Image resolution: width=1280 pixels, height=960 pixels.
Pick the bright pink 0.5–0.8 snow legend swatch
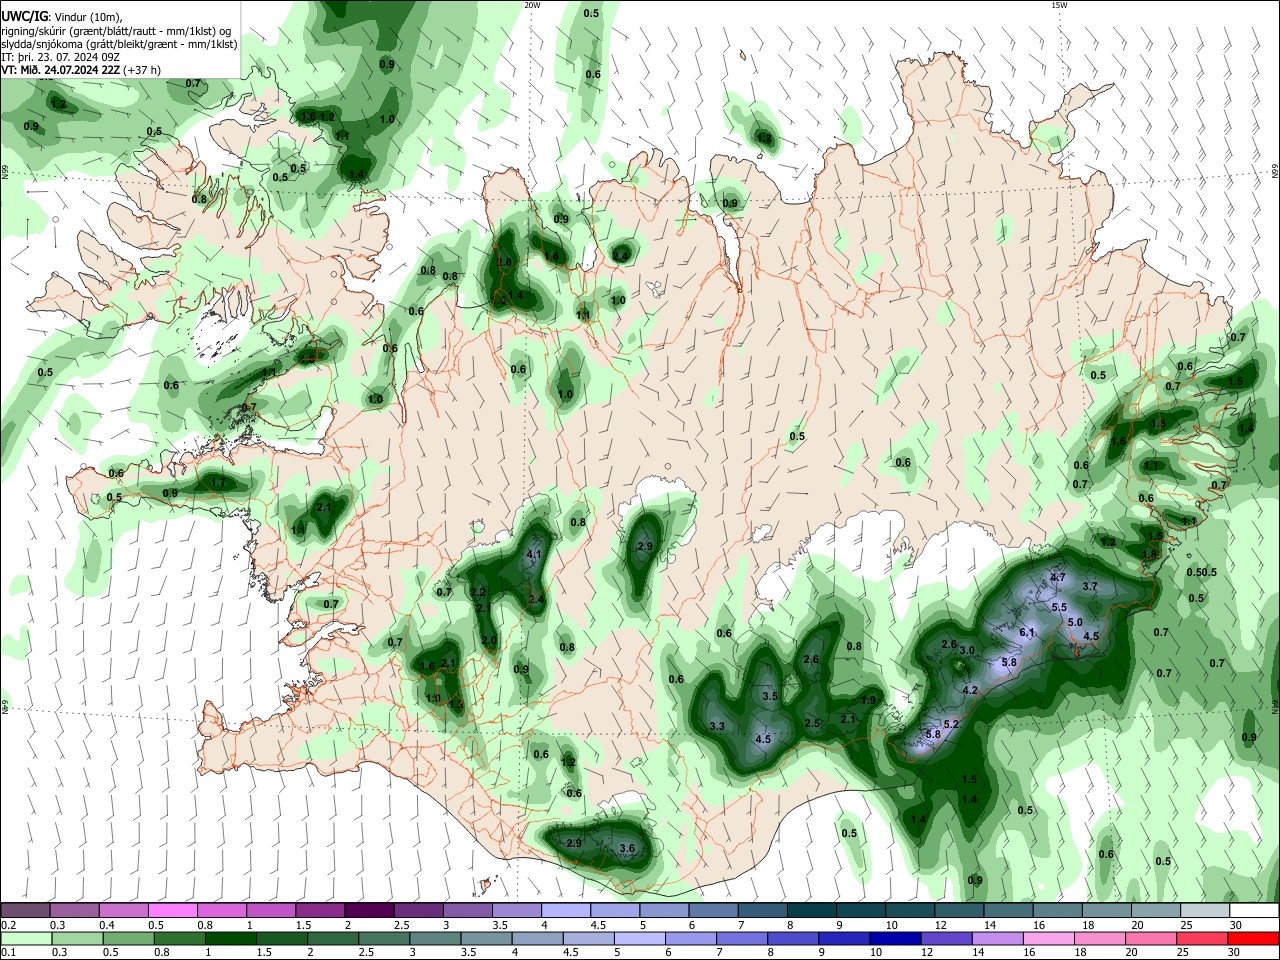pos(172,910)
